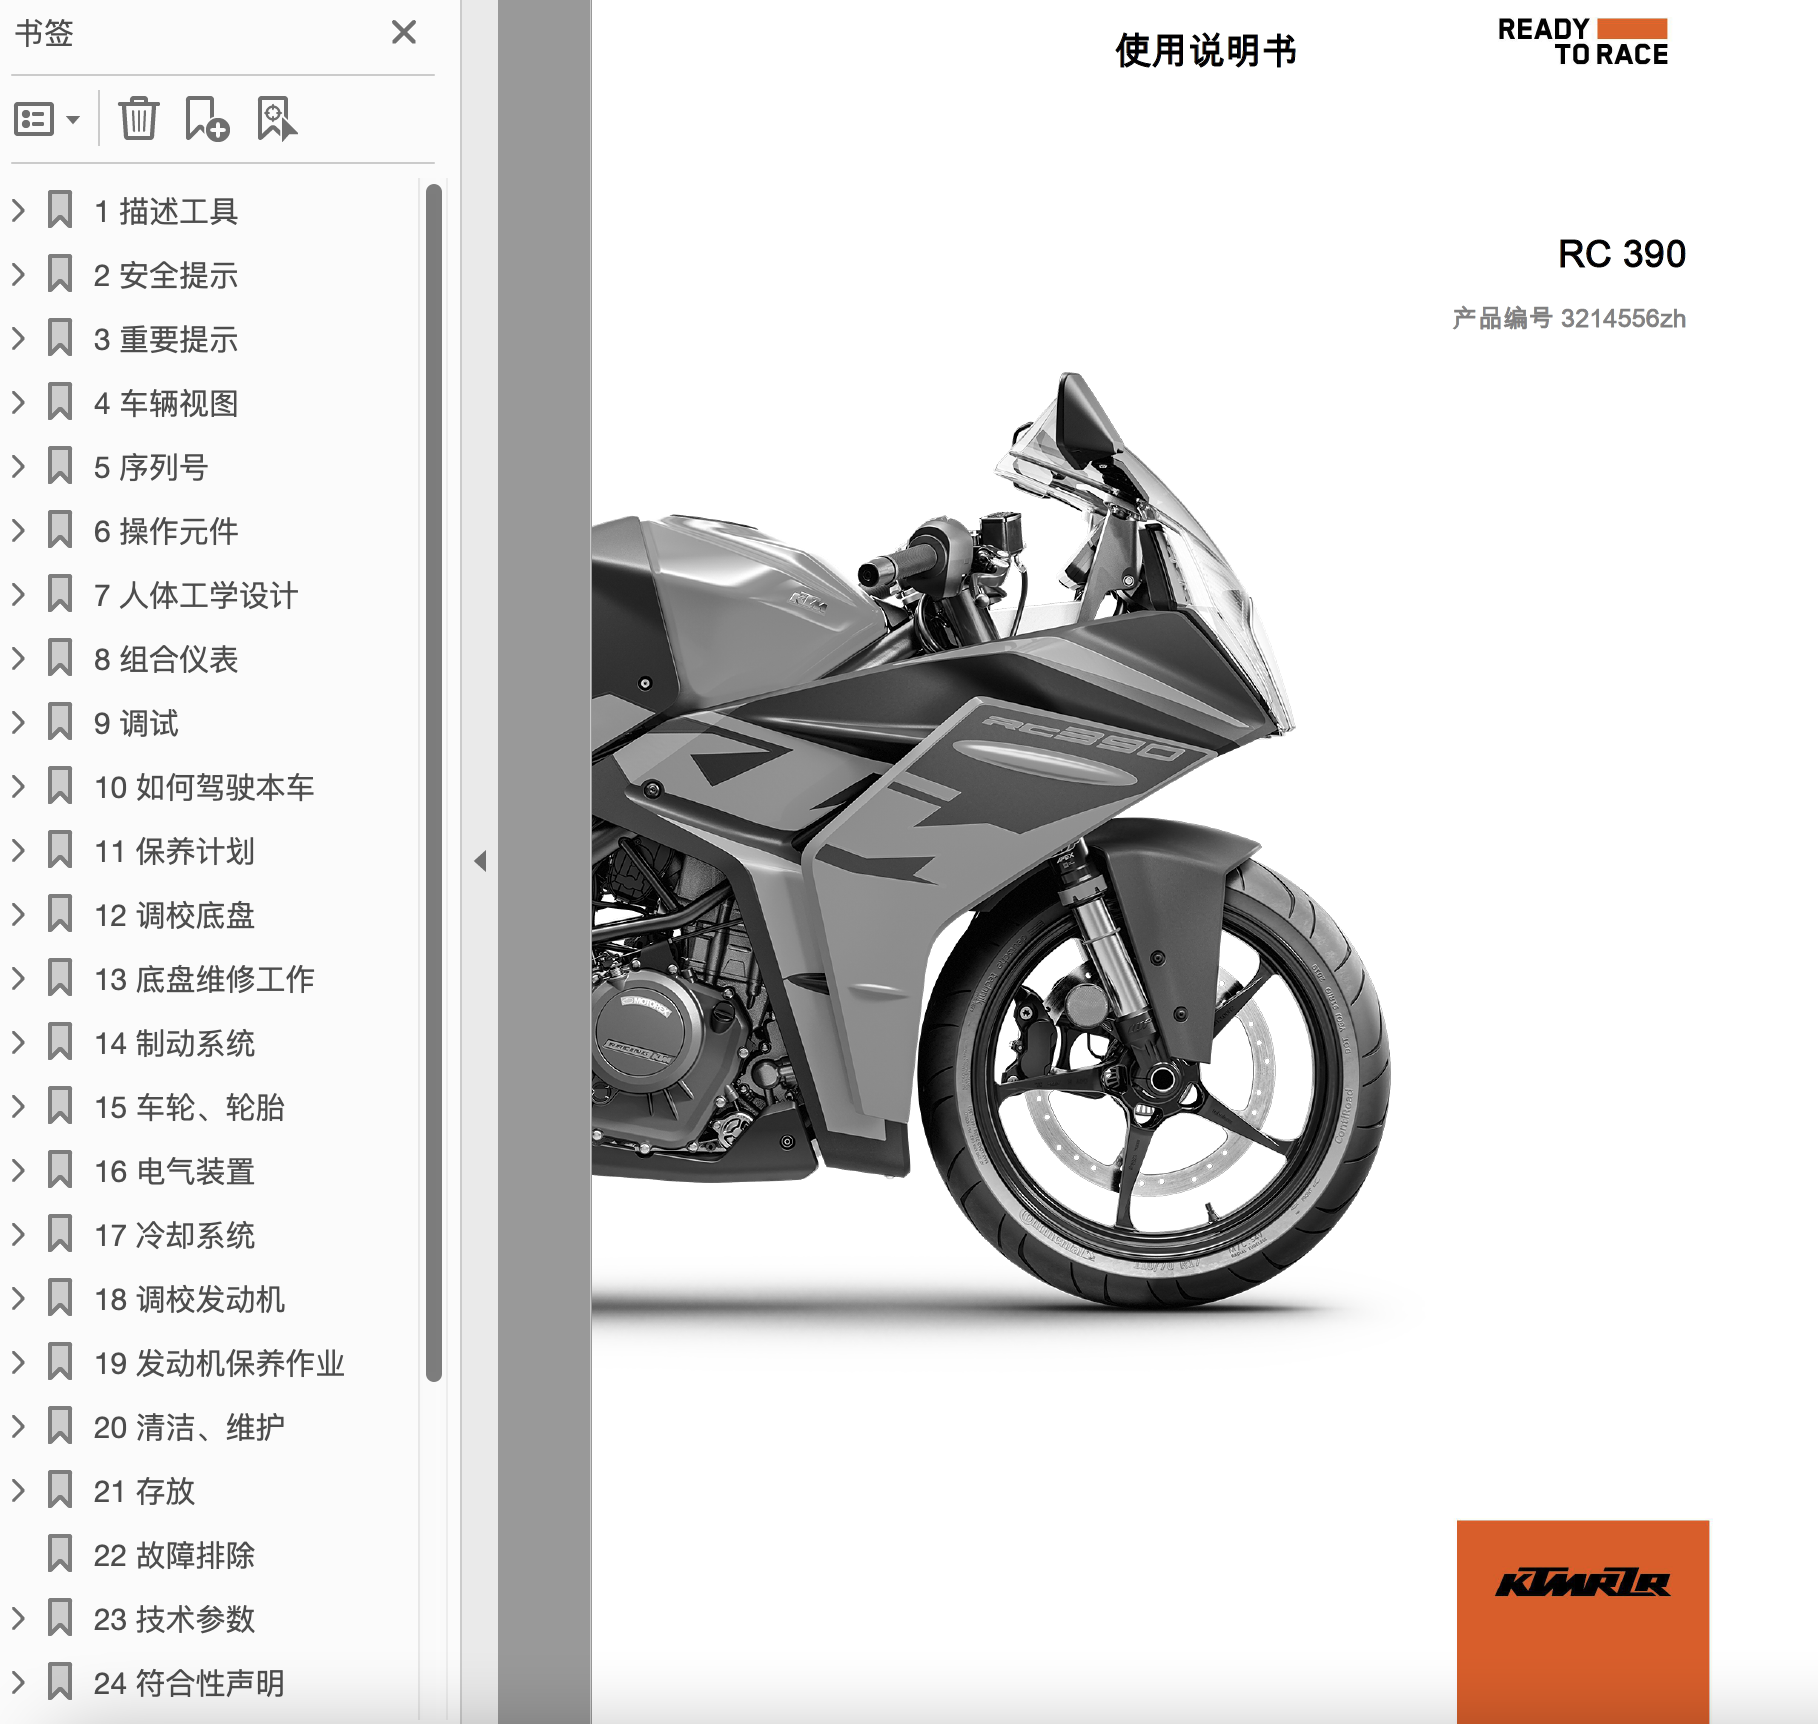The image size is (1818, 1724).
Task: Click bookmark icon beside 22 故障排除
Action: [x=60, y=1554]
